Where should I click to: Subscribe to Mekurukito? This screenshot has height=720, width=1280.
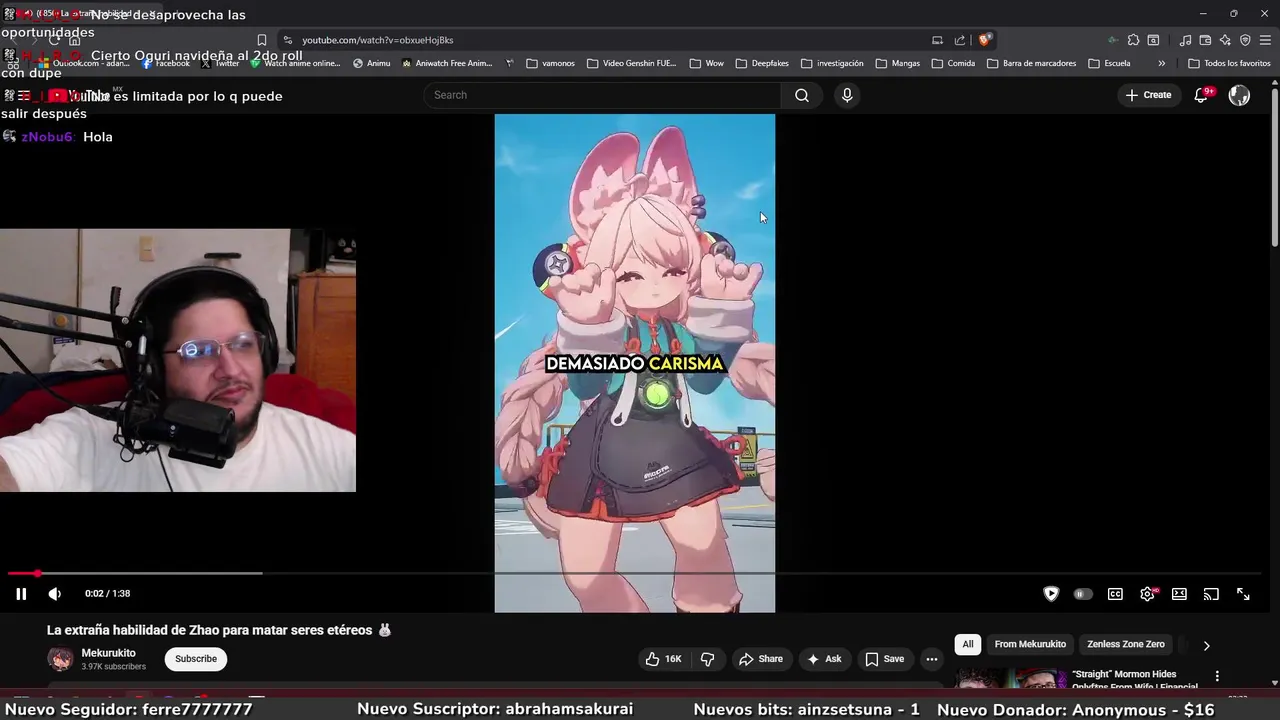(196, 659)
